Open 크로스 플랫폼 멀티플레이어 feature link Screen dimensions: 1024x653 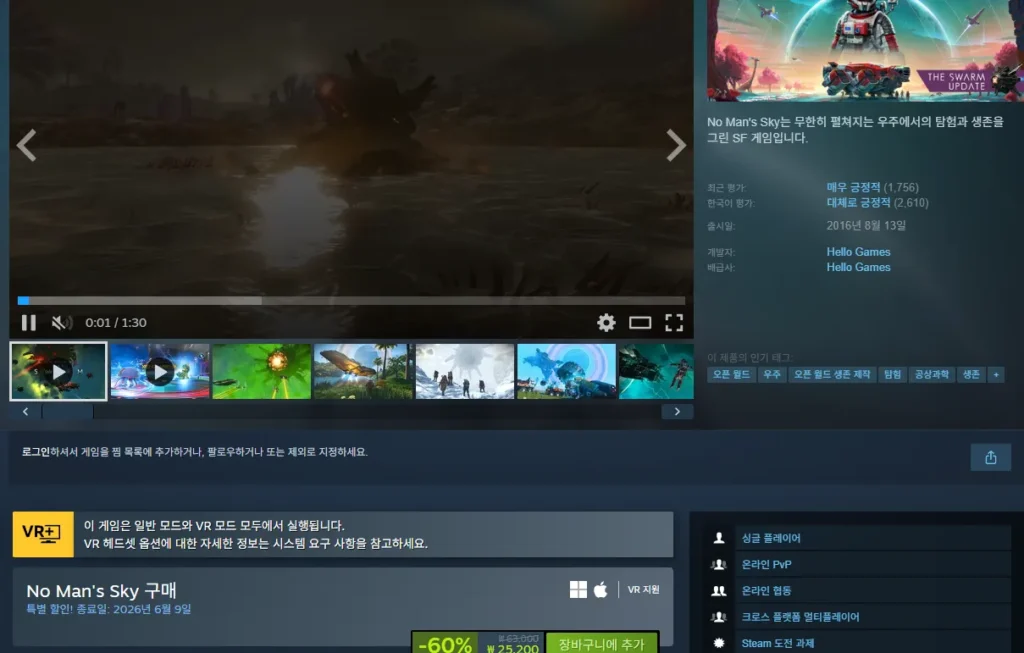pos(800,617)
